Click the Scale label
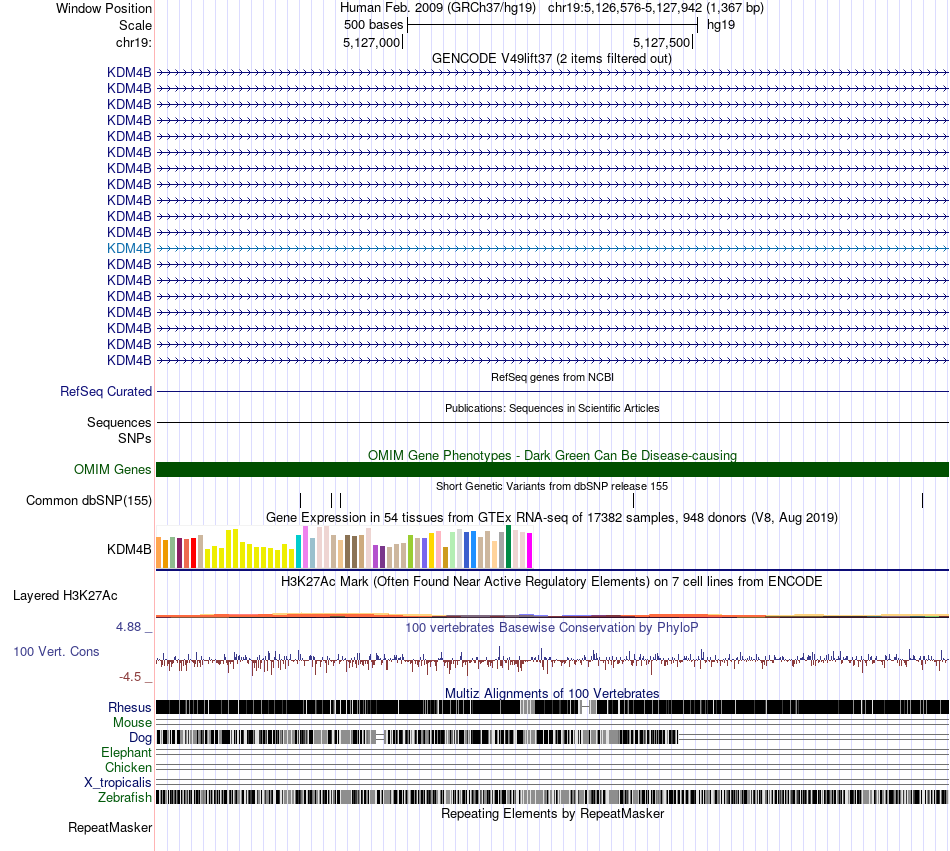 [x=135, y=25]
